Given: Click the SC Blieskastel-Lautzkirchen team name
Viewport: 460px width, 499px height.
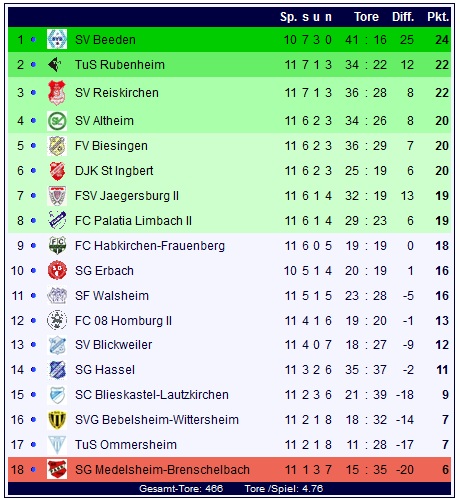Looking at the screenshot, I should tap(152, 395).
